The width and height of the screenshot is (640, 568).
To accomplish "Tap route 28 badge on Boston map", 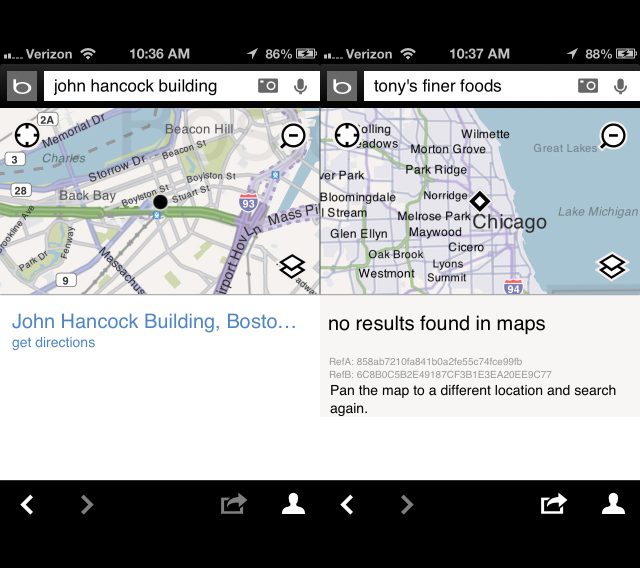I will [20, 191].
